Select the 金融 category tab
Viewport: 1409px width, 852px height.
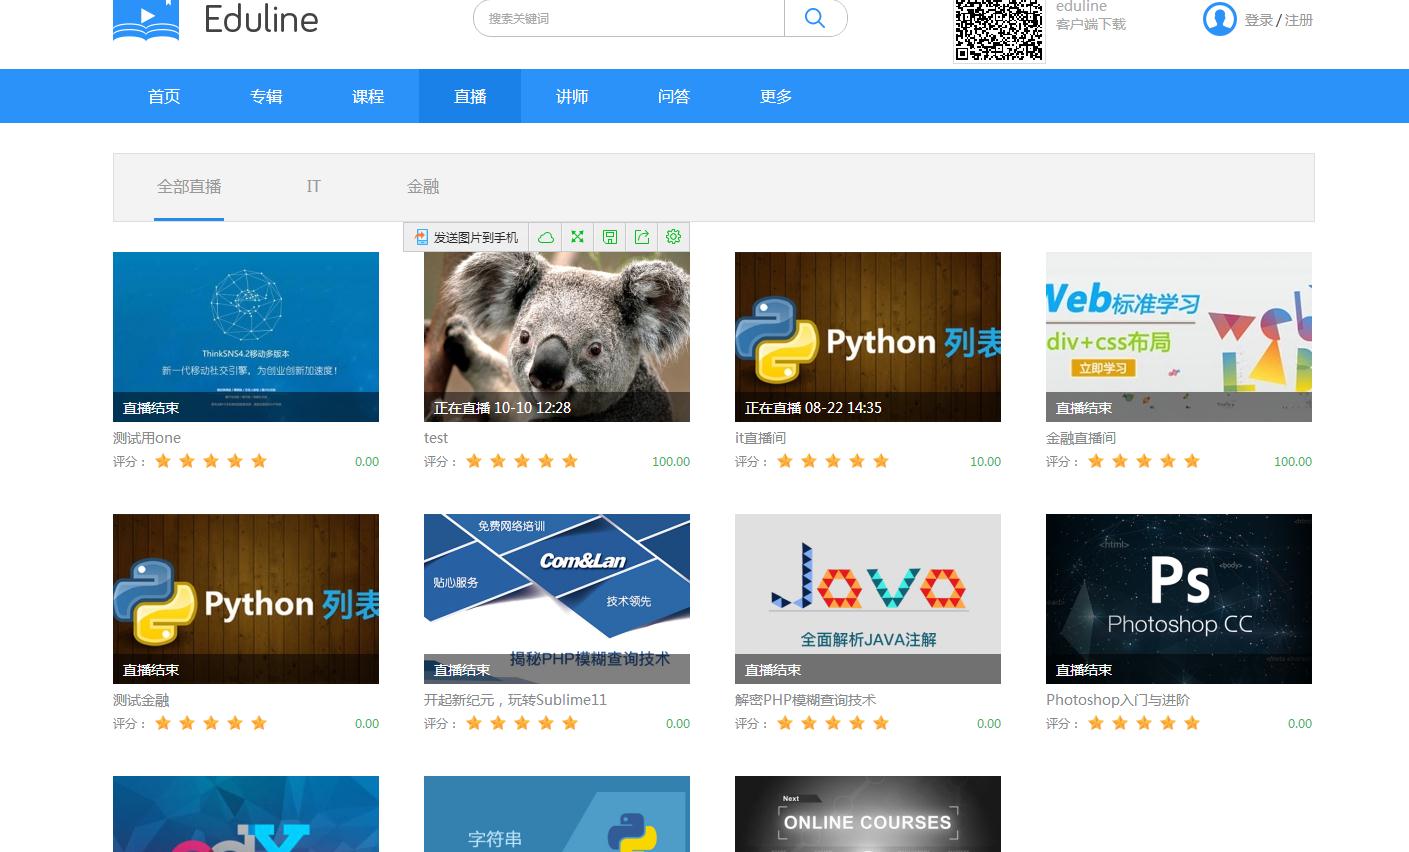pos(423,186)
